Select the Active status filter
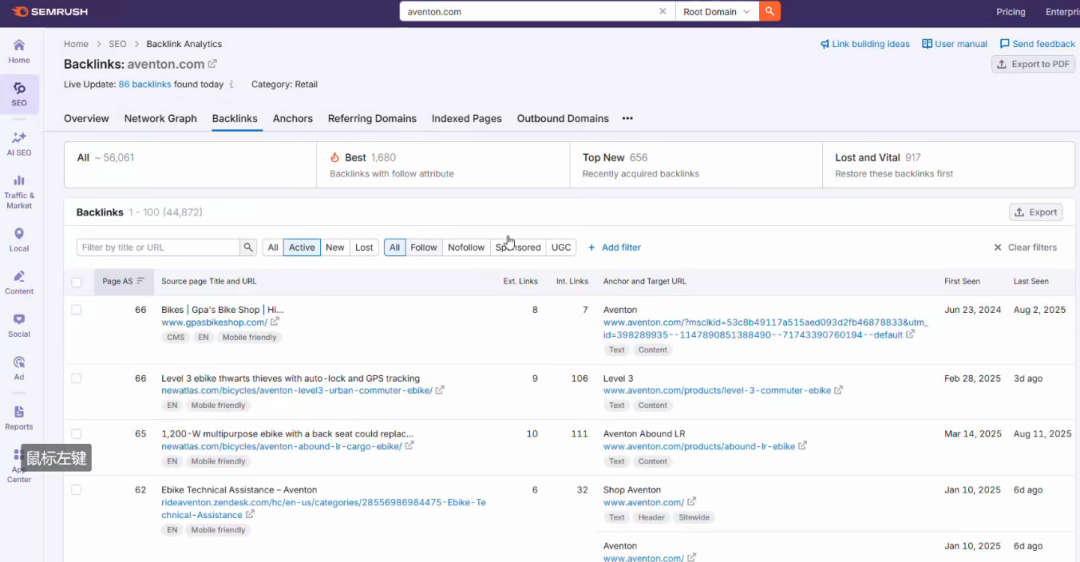This screenshot has width=1080, height=562. pos(302,247)
